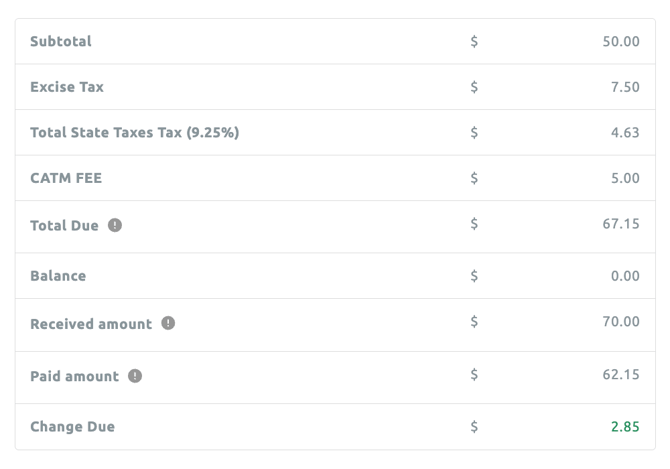Click the Excise Tax label
The width and height of the screenshot is (670, 469).
67,87
